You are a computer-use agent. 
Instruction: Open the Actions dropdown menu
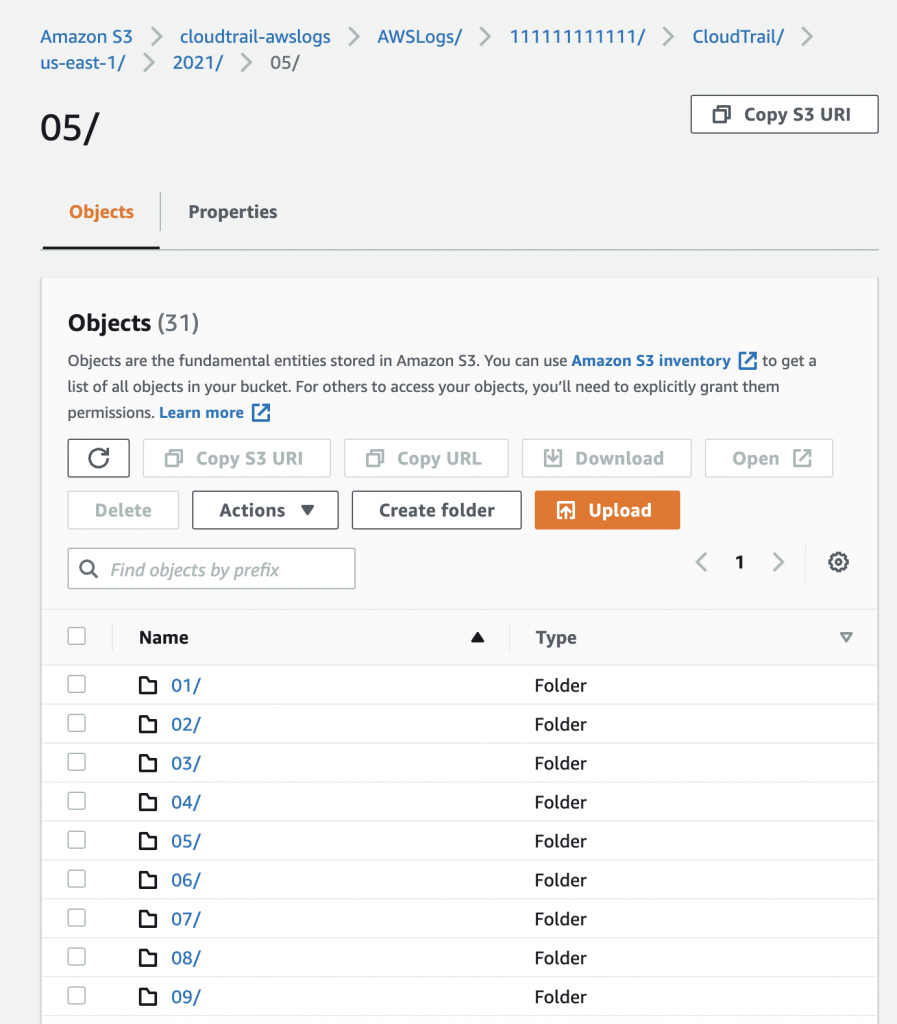tap(264, 510)
